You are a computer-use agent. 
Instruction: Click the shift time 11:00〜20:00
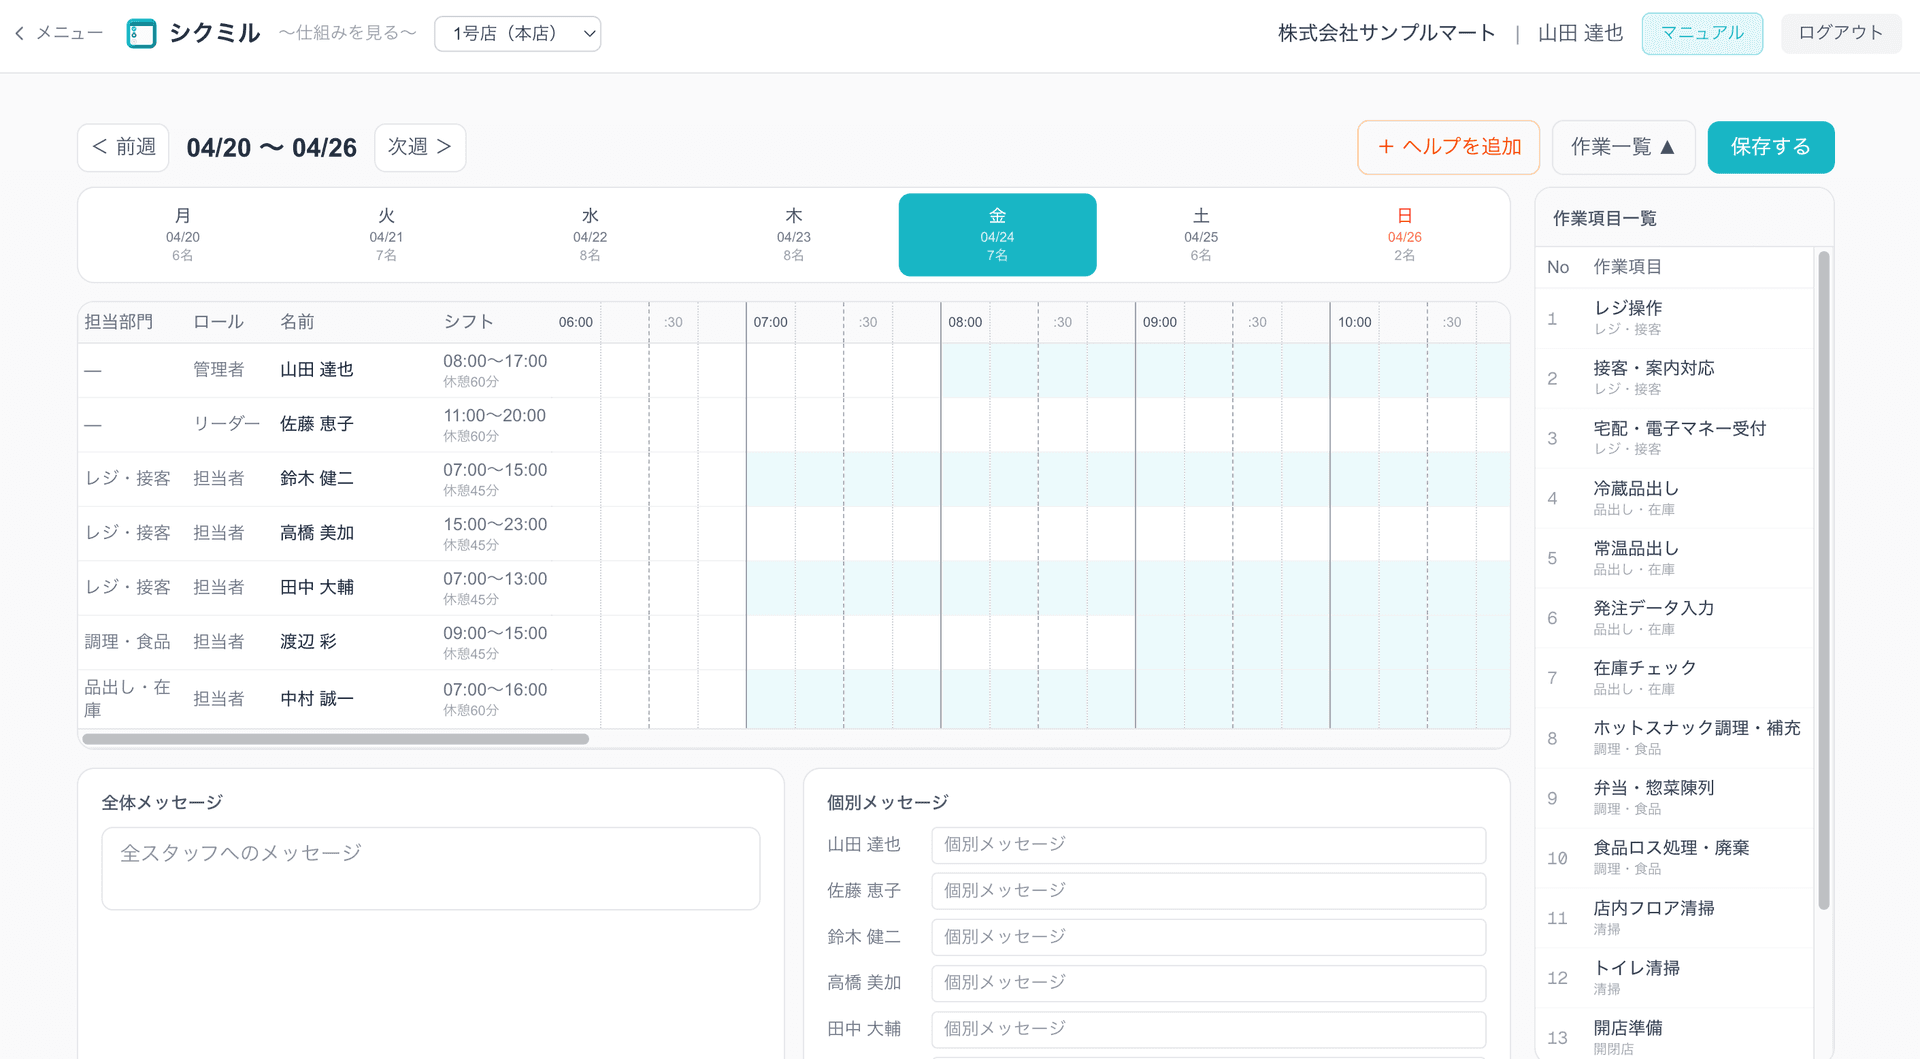495,415
